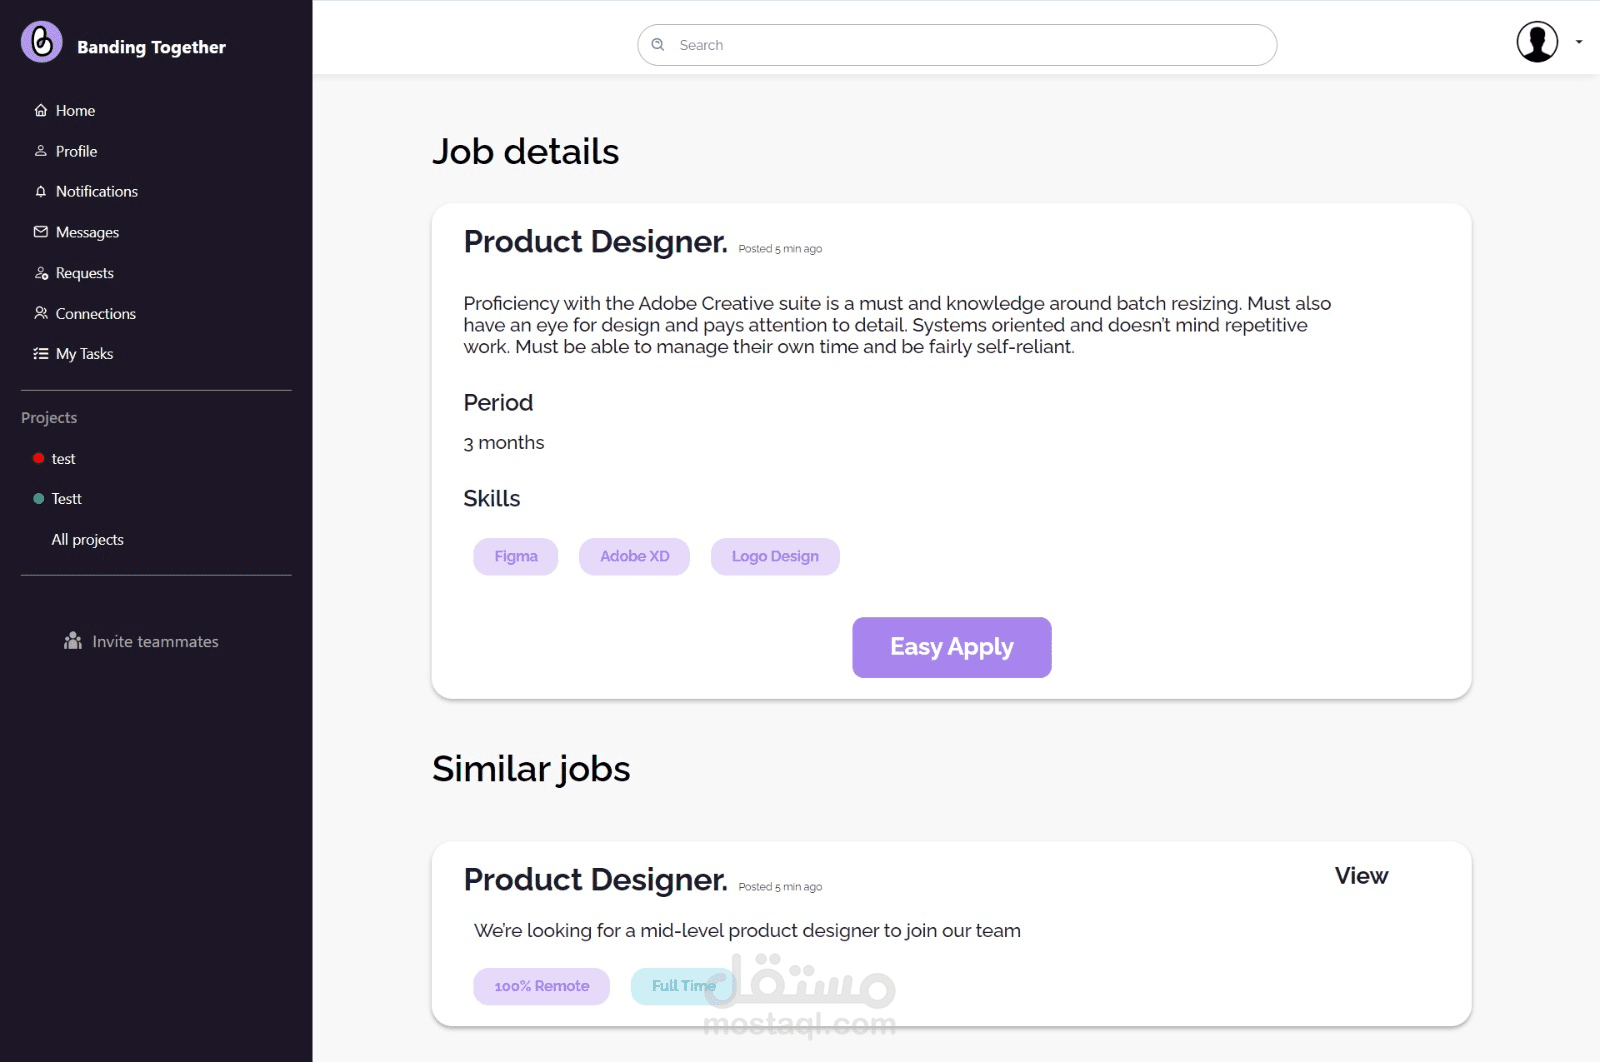Click the Banding Together logo icon

[x=42, y=42]
